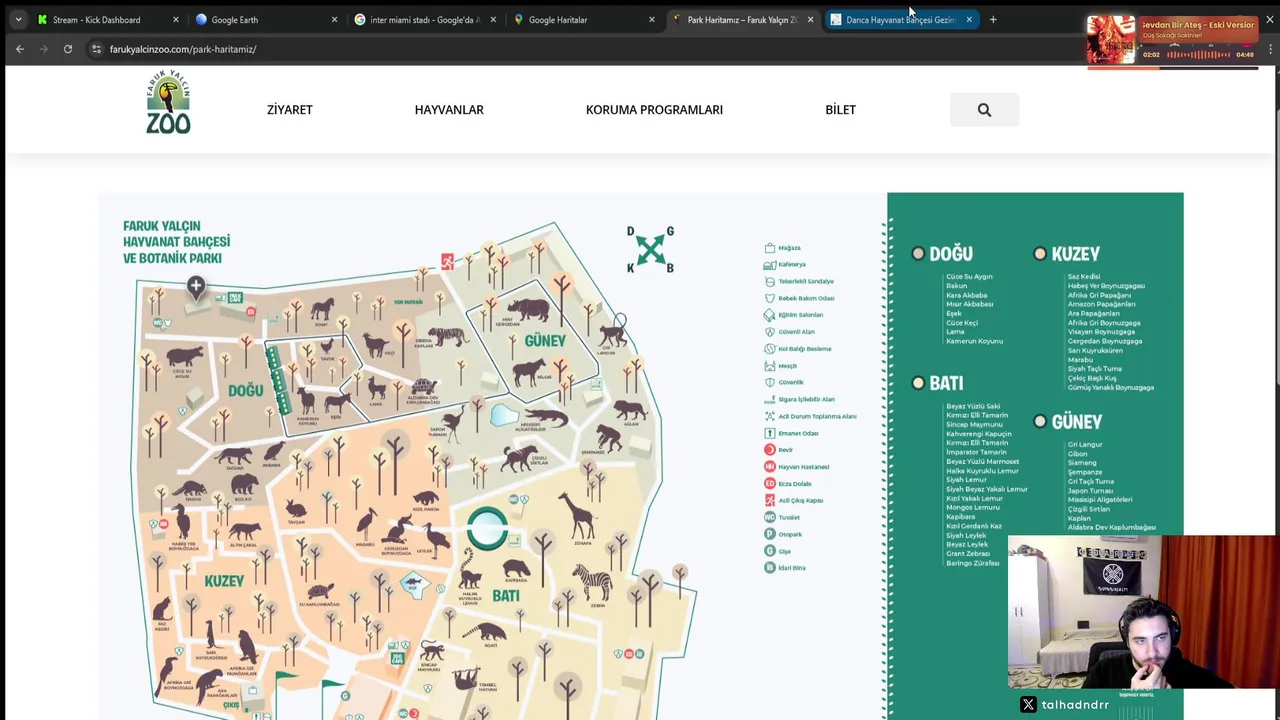Click the Mescit legend icon
This screenshot has height=720, width=1280.
pos(770,366)
